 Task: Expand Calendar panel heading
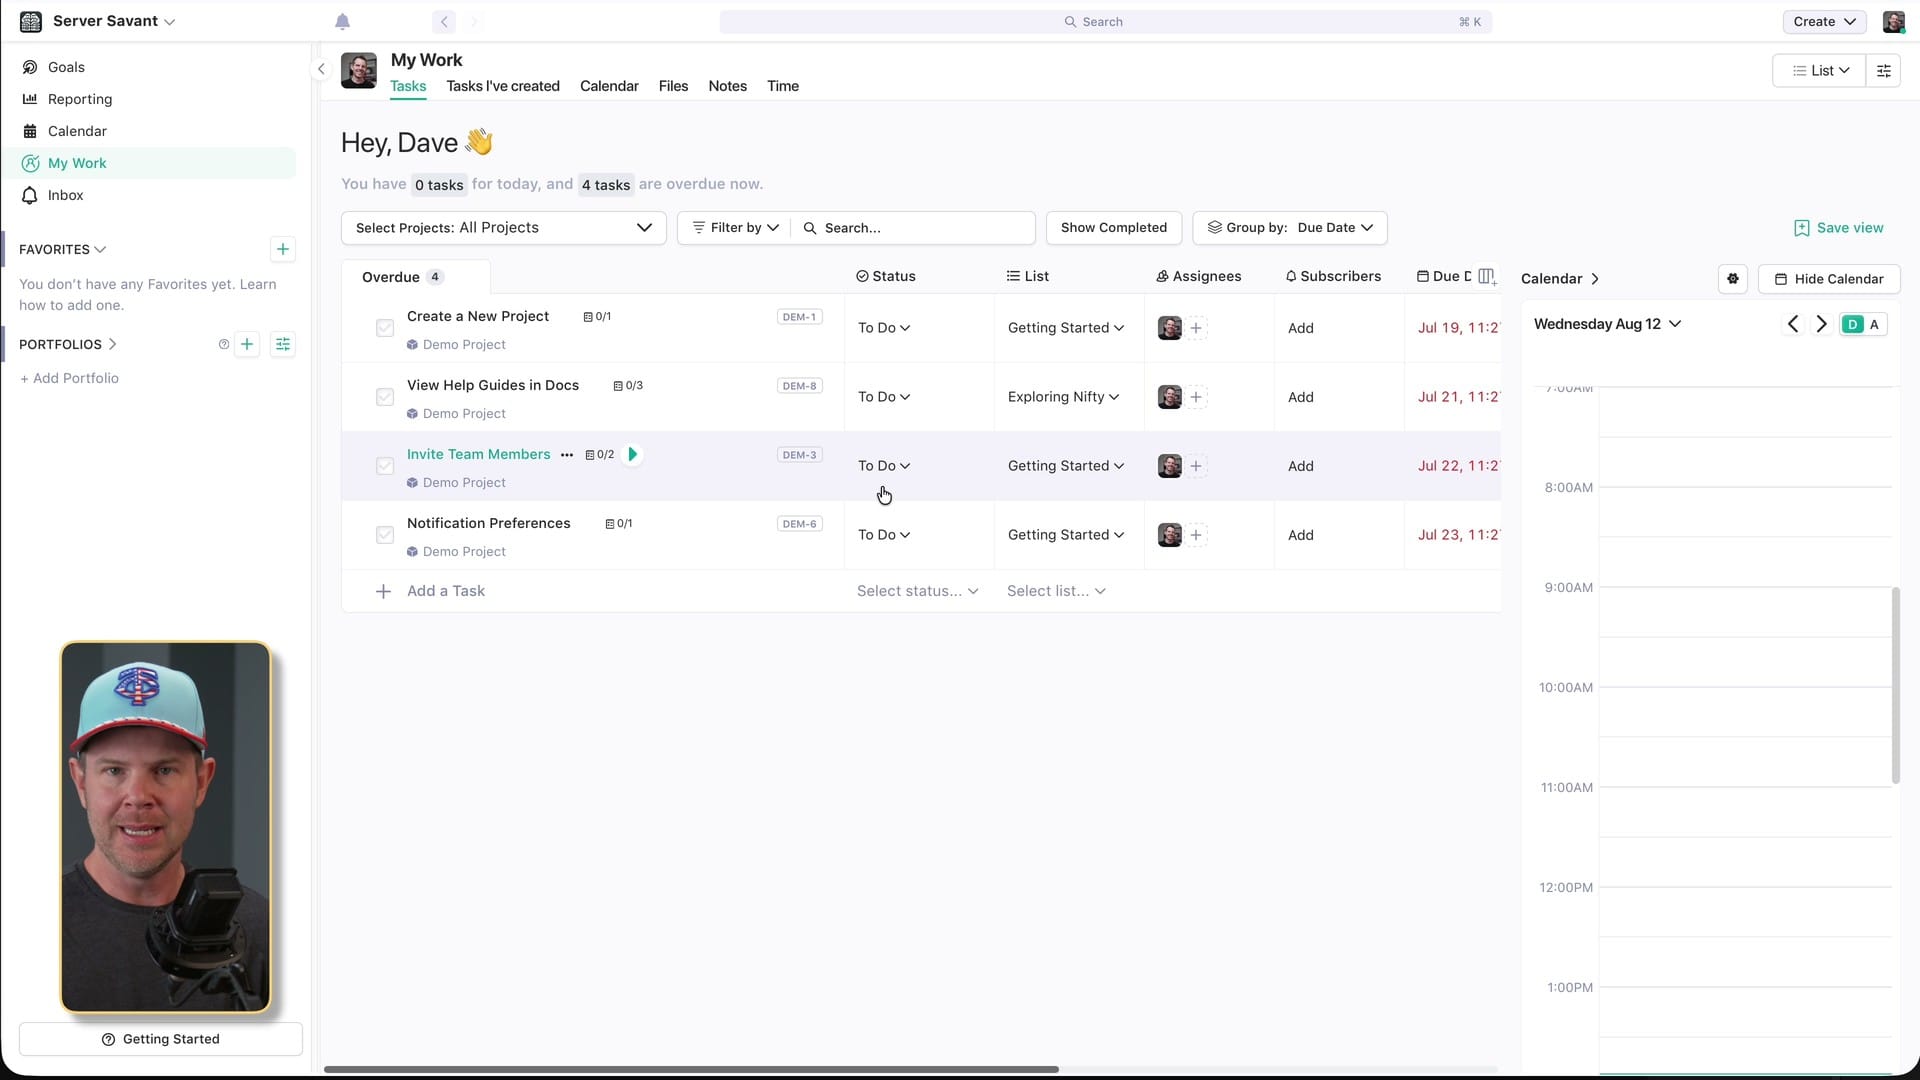tap(1560, 279)
